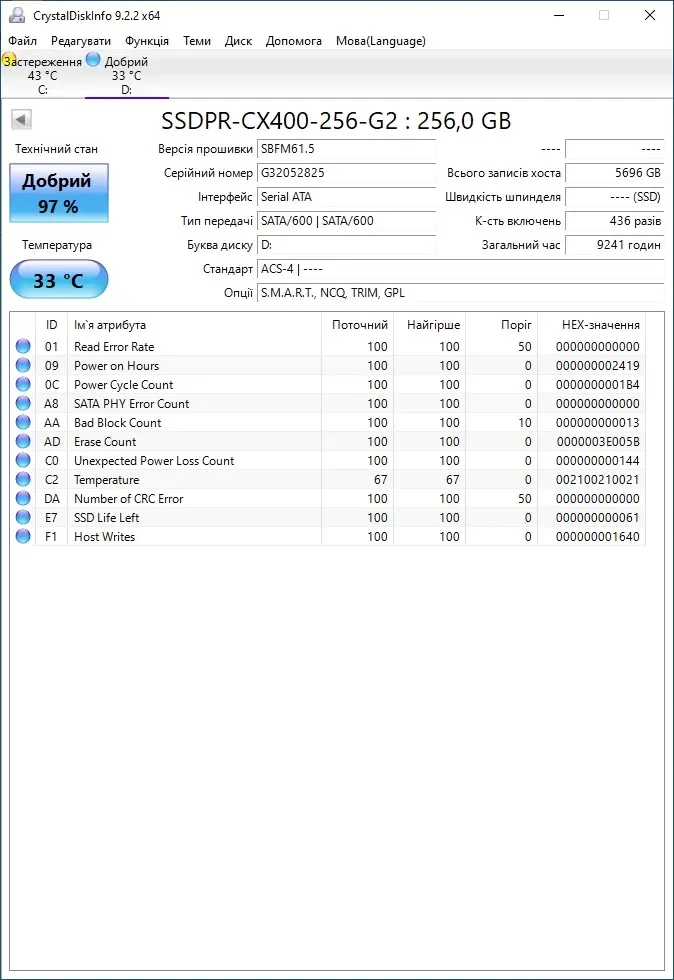Click the hex value 0000003E005B
674x980 pixels.
[x=598, y=442]
